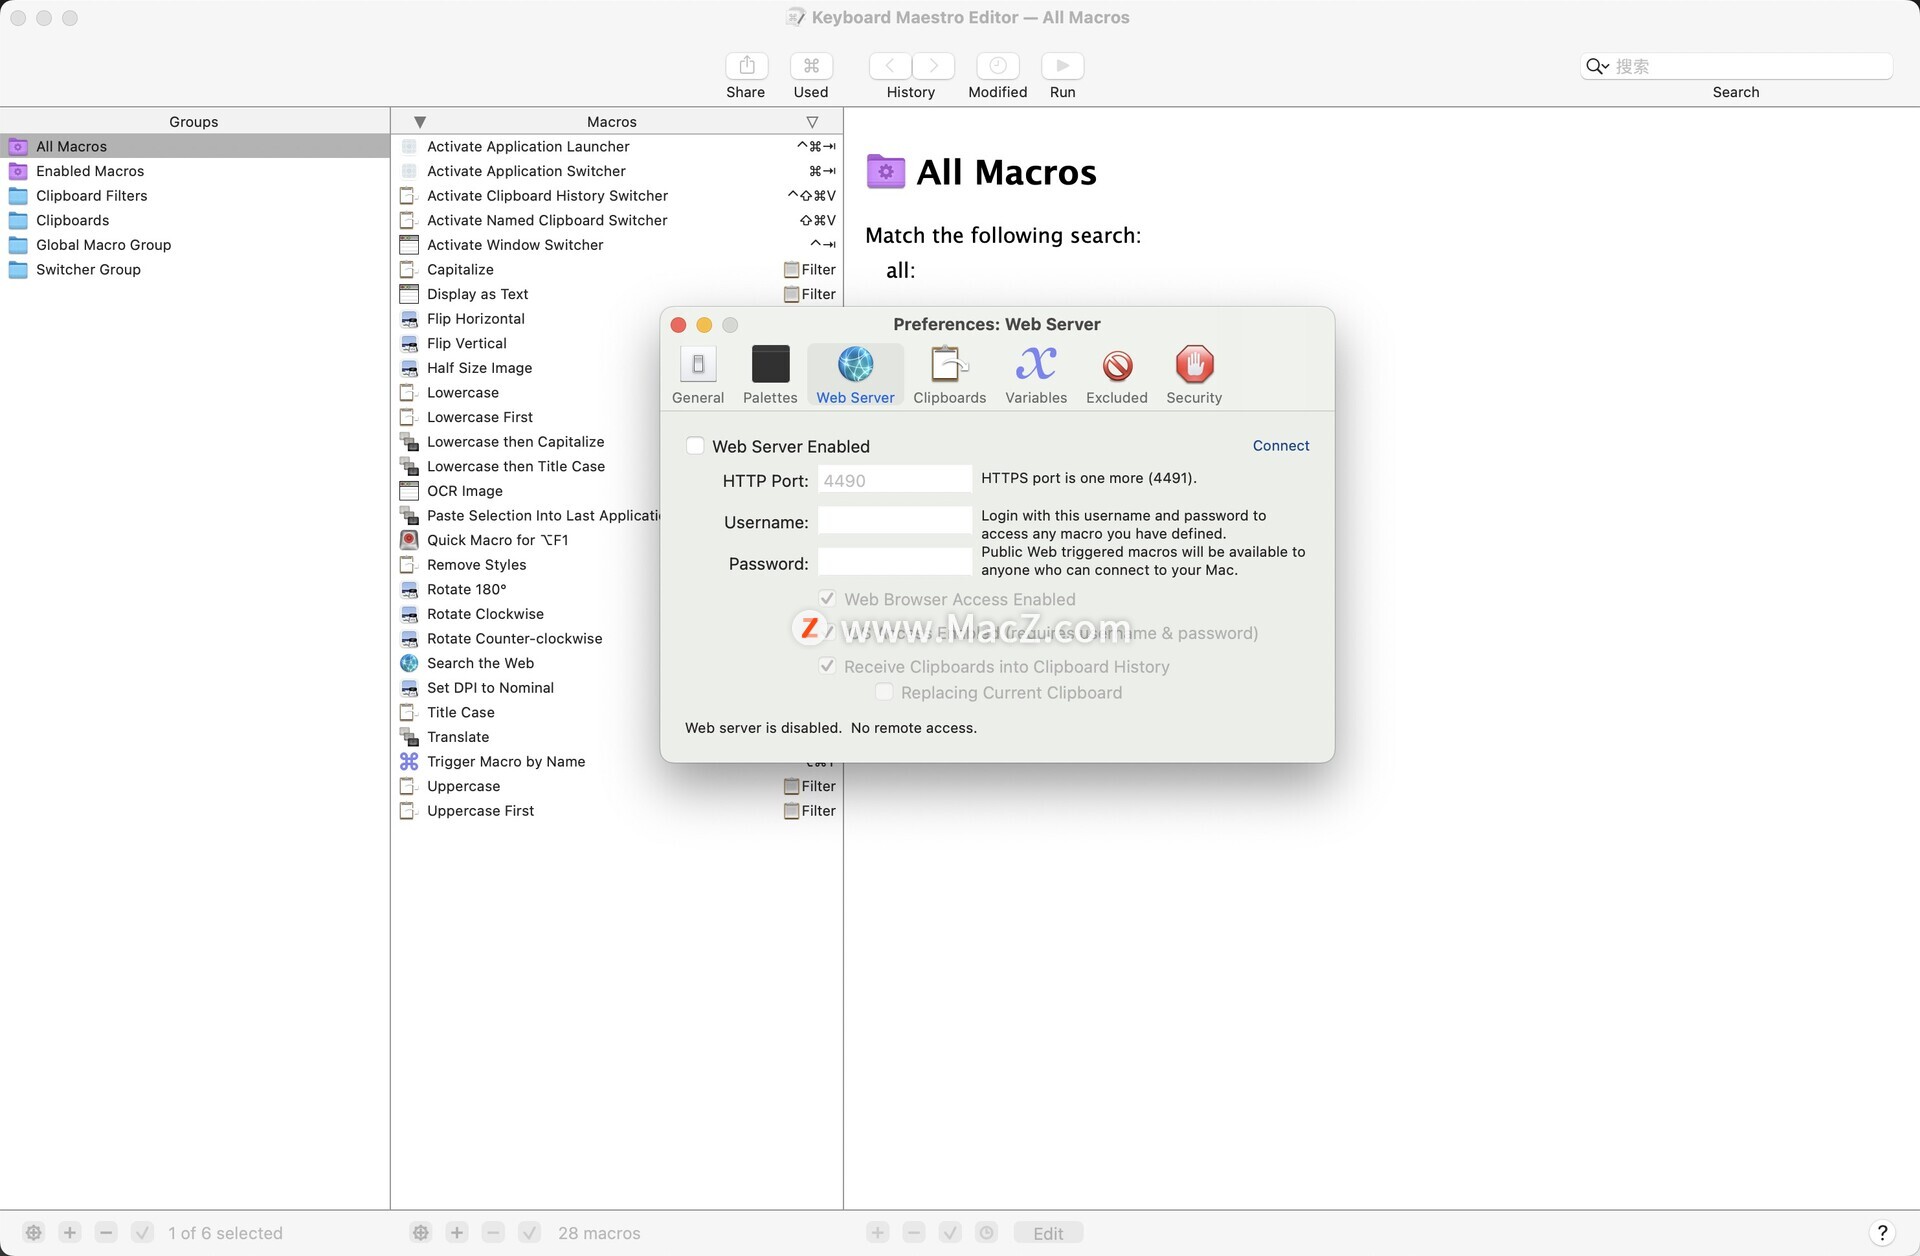Screen dimensions: 1920x1256
Task: Click the Translate macro icon
Action: tap(409, 737)
